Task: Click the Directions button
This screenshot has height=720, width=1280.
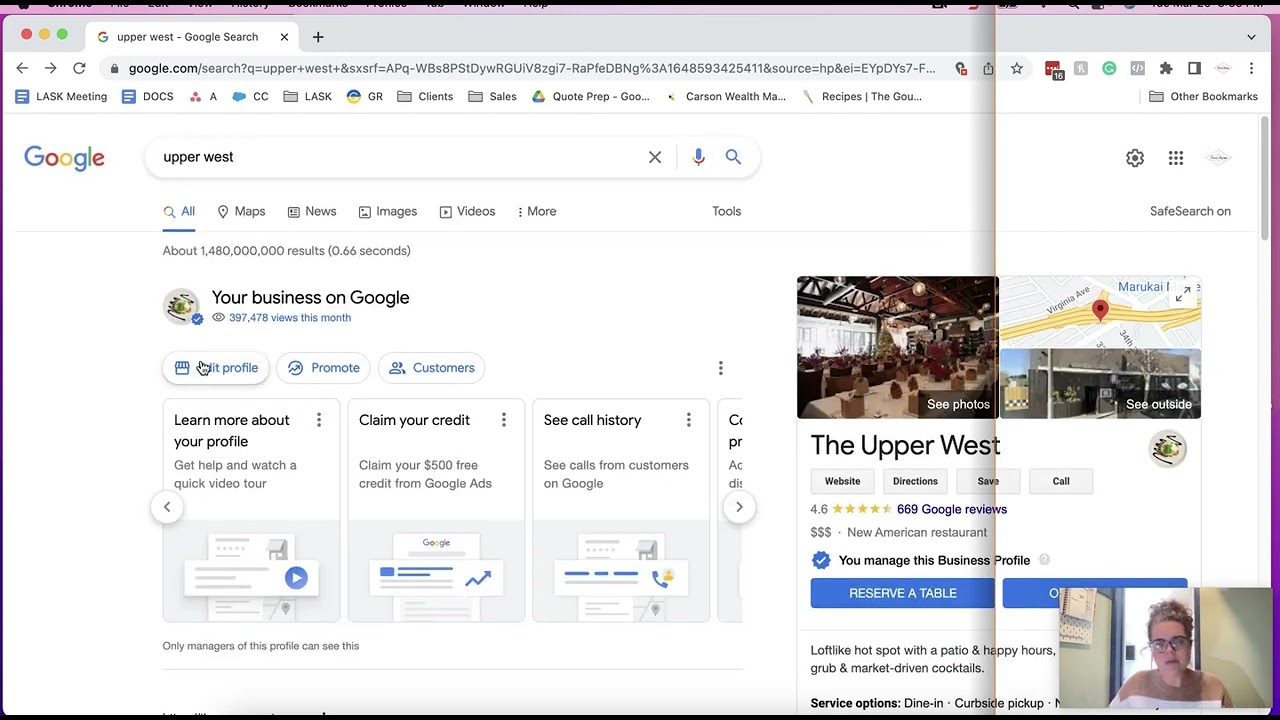Action: coord(915,481)
